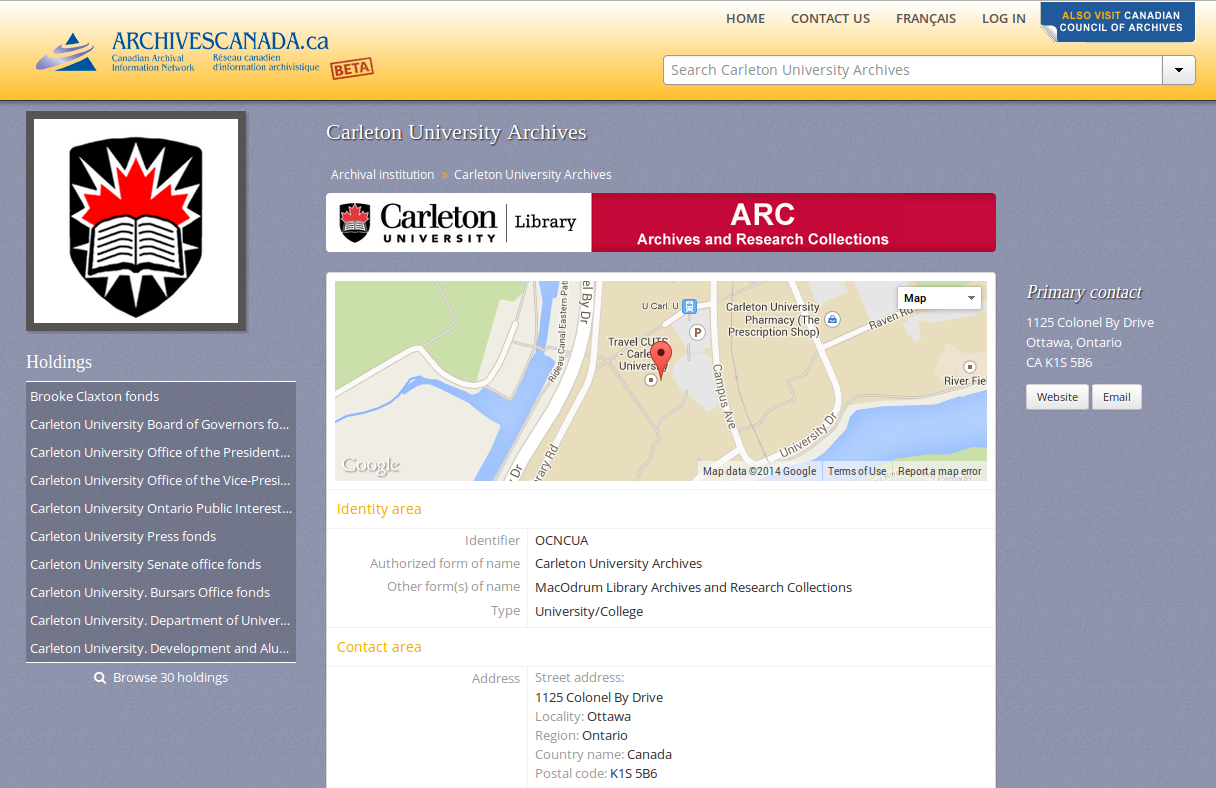This screenshot has width=1216, height=788.
Task: Open the Map view type dropdown
Action: tap(938, 297)
